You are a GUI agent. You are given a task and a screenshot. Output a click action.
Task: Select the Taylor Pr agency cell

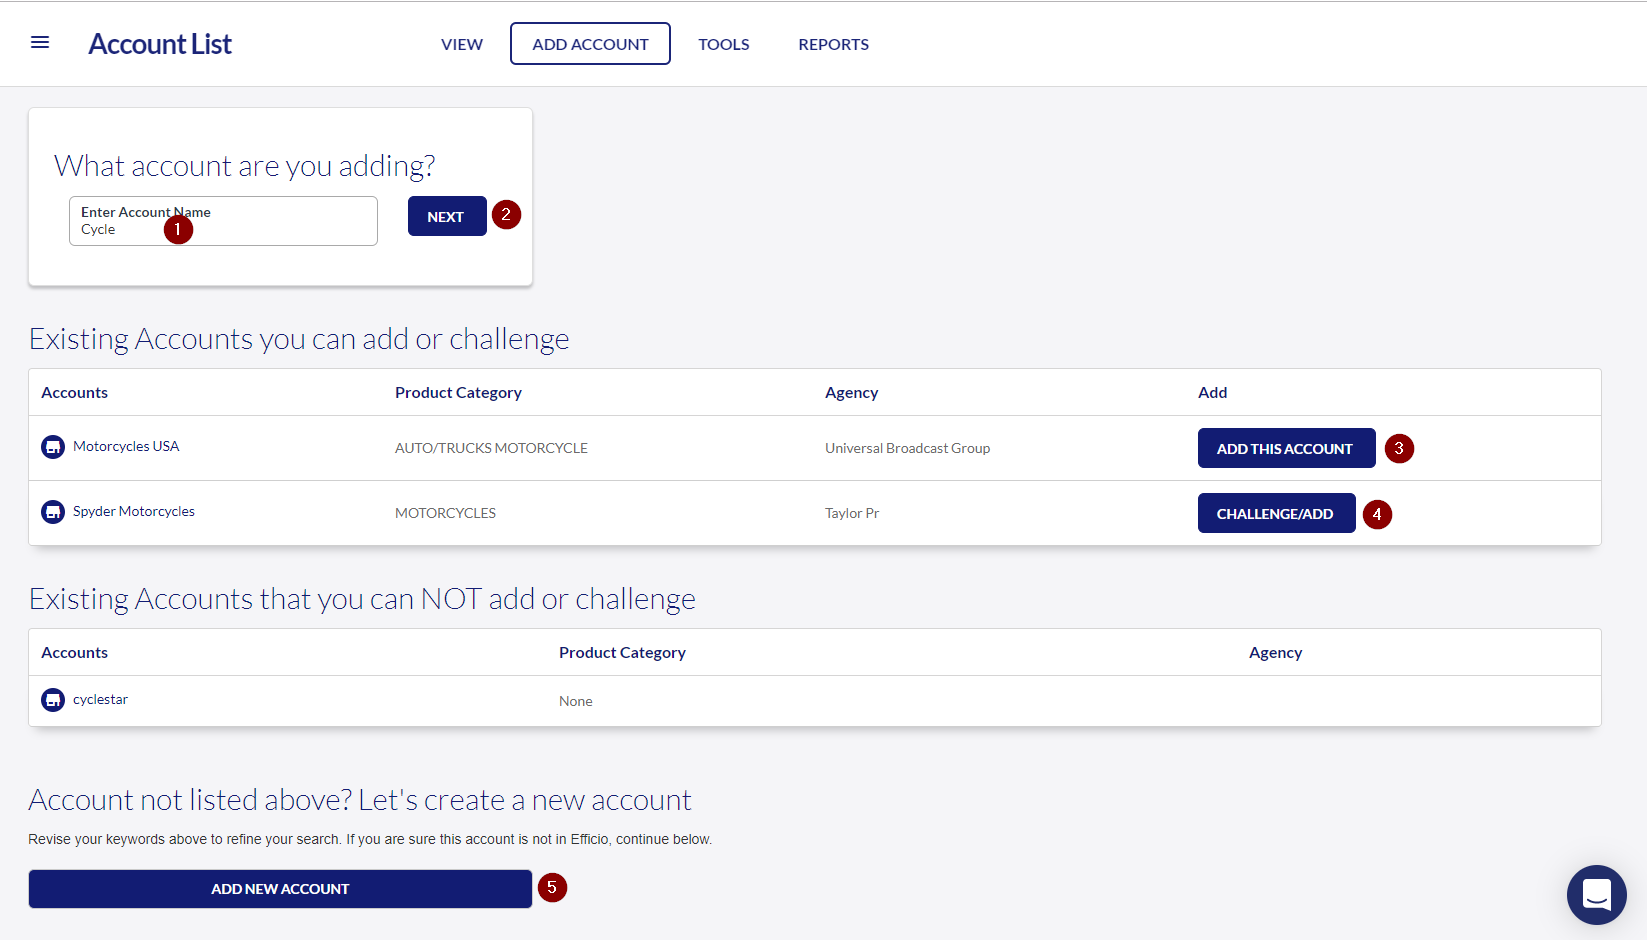[x=852, y=513]
